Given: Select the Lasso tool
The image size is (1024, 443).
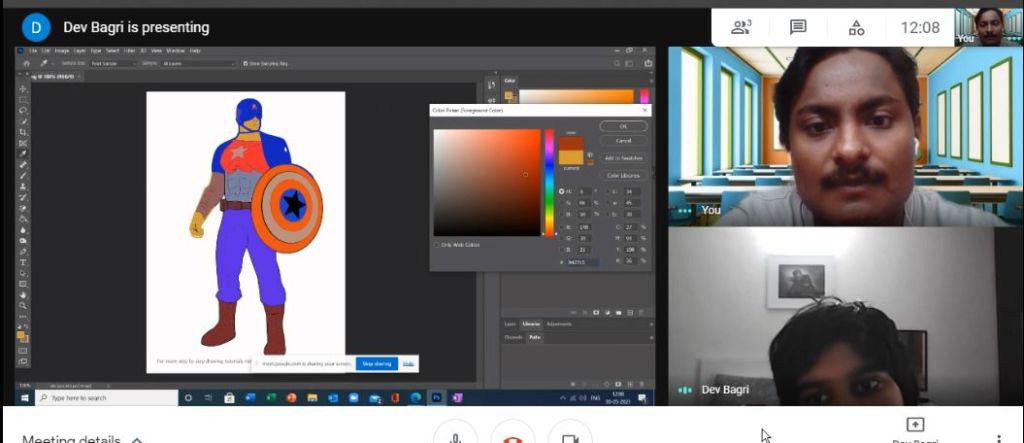Looking at the screenshot, I should tap(23, 110).
